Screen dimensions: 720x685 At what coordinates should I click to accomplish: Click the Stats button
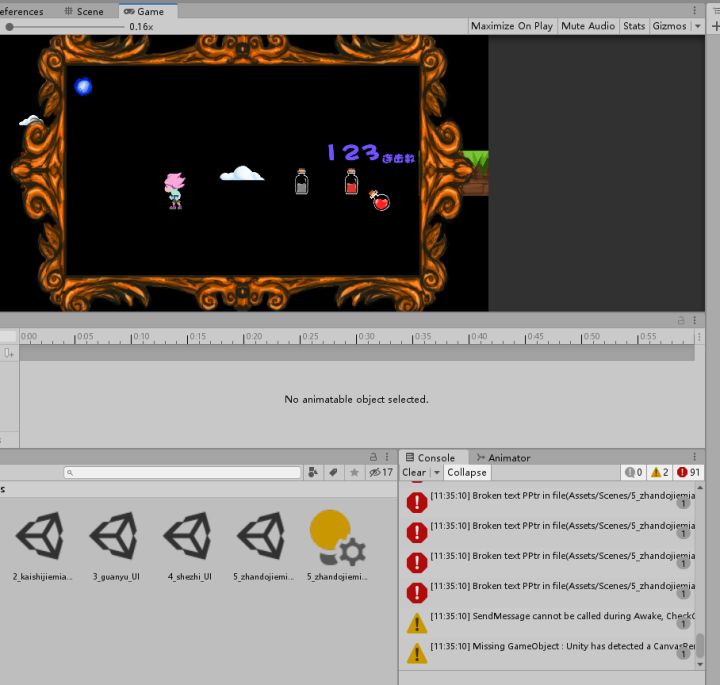pos(634,26)
